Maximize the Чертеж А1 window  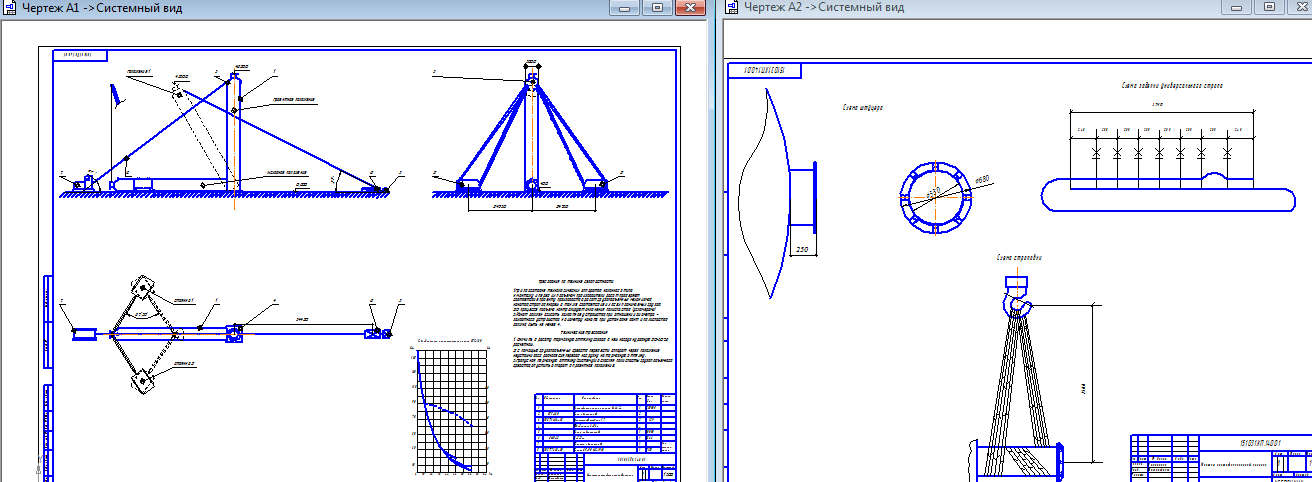658,7
